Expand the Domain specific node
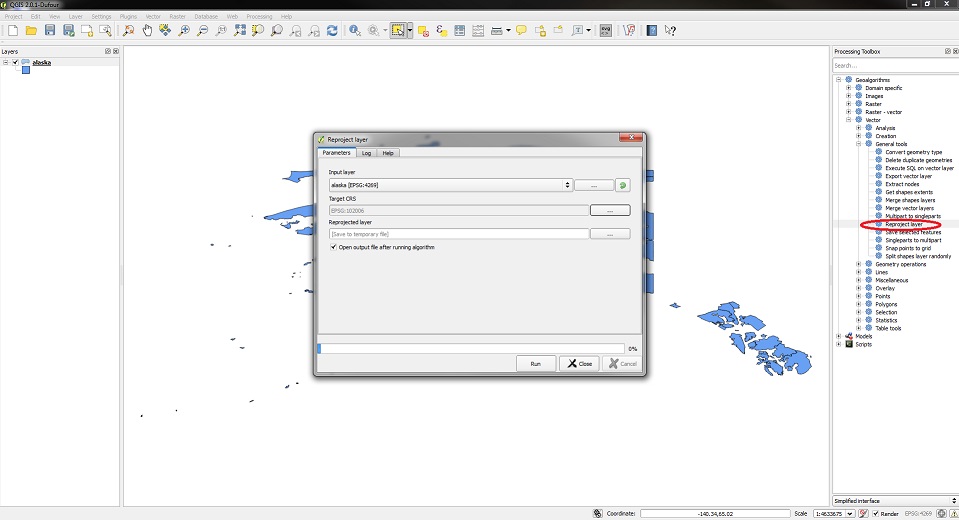 [x=849, y=87]
